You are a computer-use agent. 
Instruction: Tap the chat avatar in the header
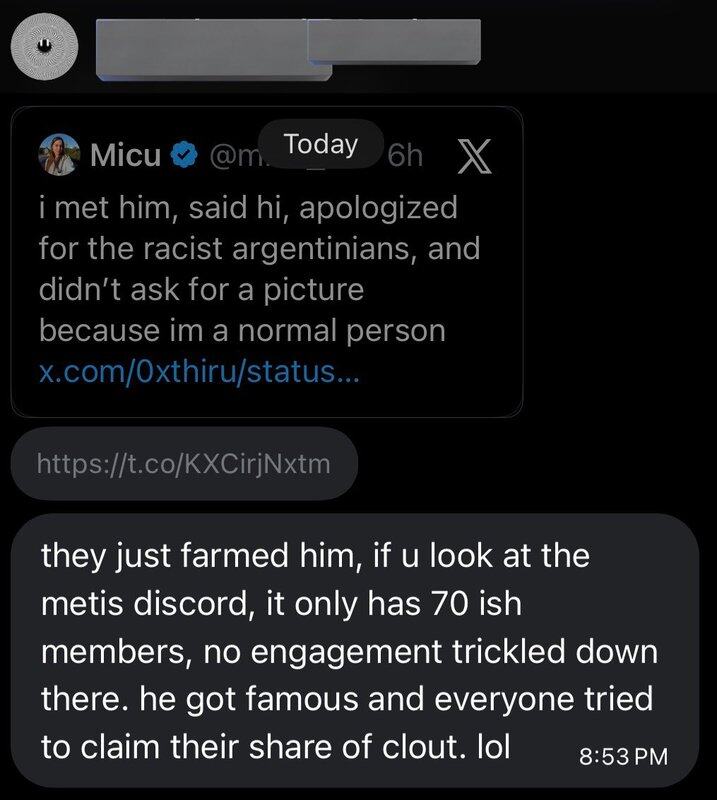(x=41, y=44)
